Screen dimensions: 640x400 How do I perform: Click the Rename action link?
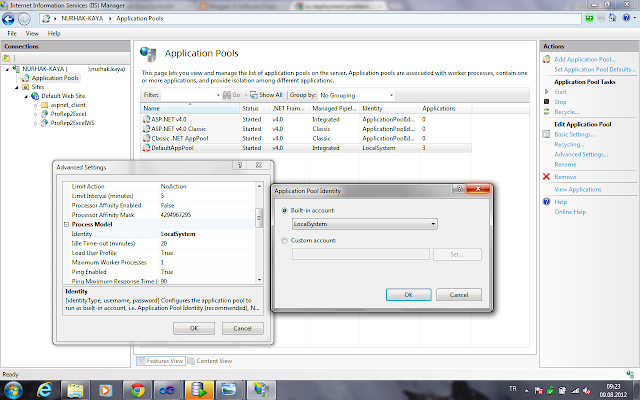[x=565, y=164]
